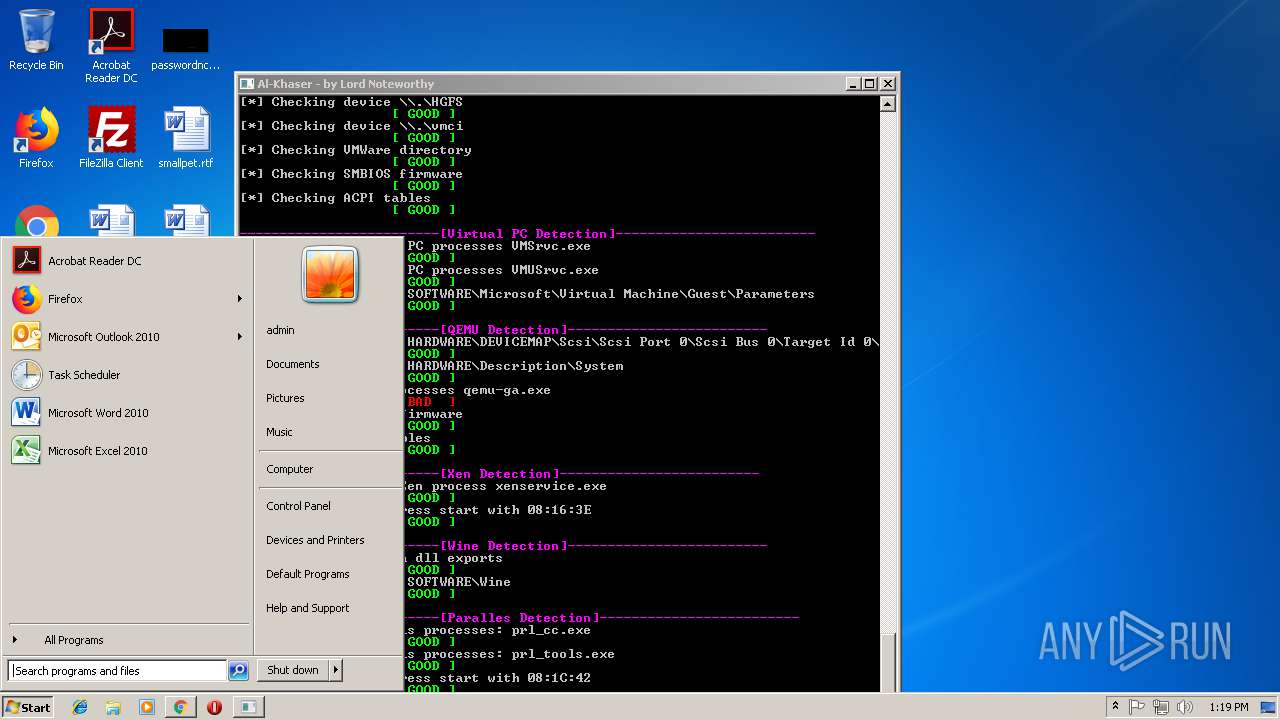Click the "qemu-ga.exe" process line
Screen dimensions: 1280x720
479,390
